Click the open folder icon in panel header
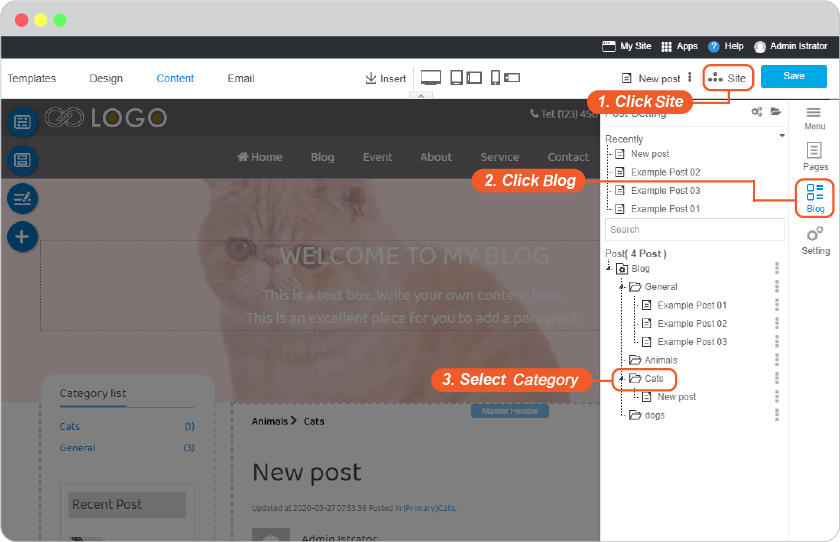This screenshot has height=542, width=840. [x=776, y=111]
